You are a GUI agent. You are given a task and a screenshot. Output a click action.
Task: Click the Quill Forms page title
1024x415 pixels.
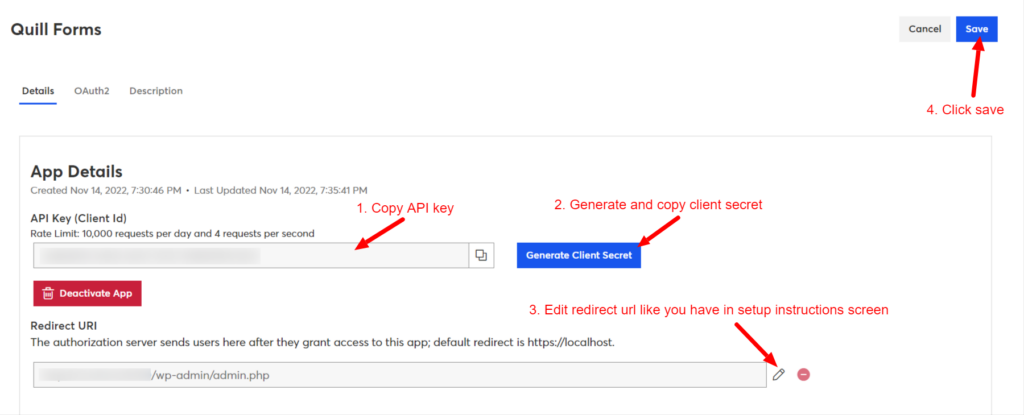[x=56, y=29]
